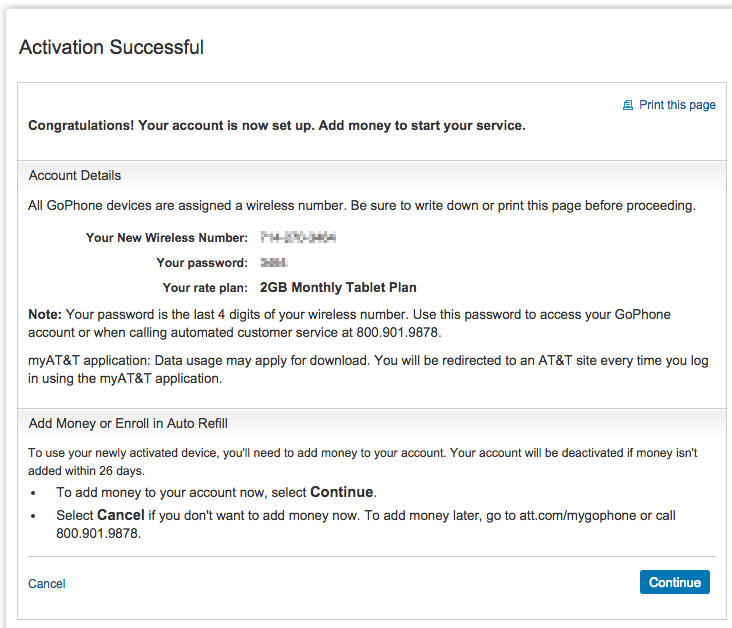Click the Your rate plan label
This screenshot has height=628, width=732.
205,288
